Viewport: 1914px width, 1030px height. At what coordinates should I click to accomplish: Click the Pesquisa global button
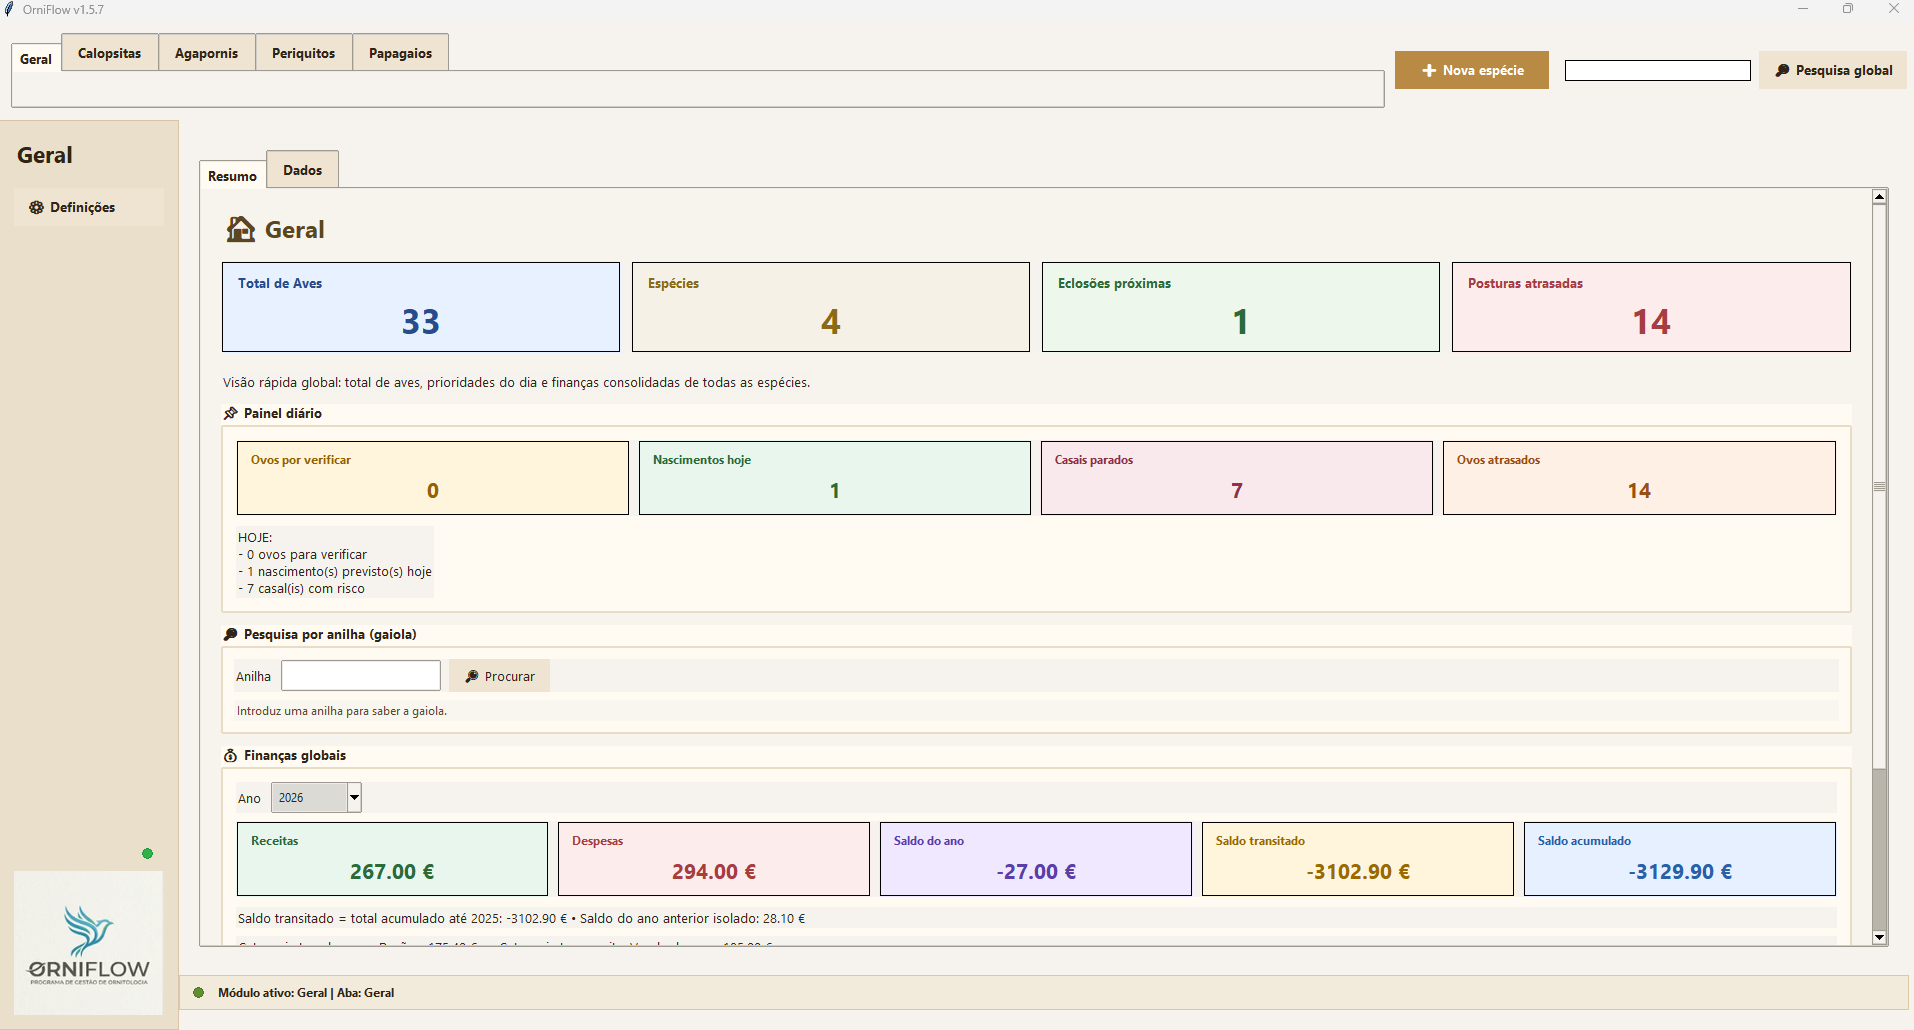(x=1833, y=70)
